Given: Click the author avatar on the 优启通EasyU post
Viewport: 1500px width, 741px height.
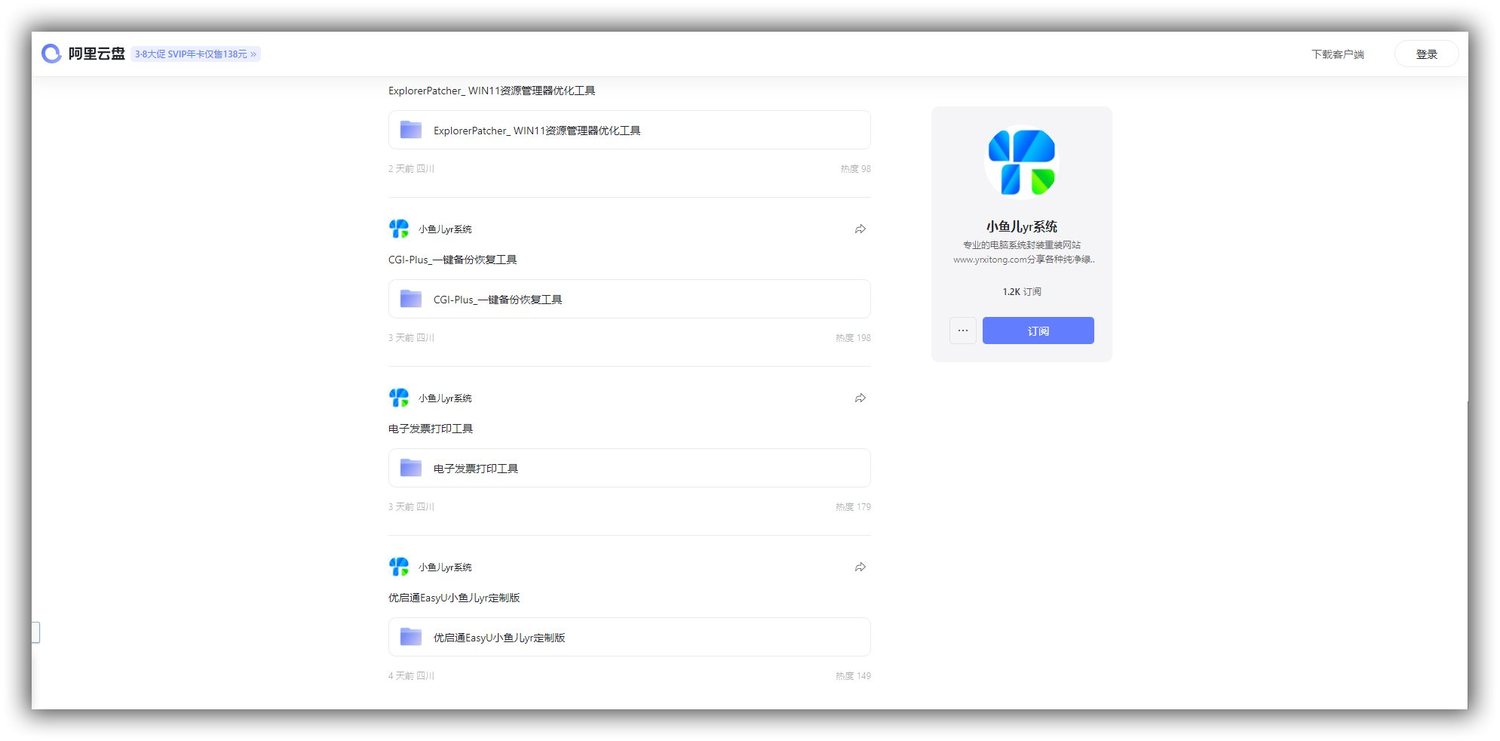Looking at the screenshot, I should tap(399, 567).
